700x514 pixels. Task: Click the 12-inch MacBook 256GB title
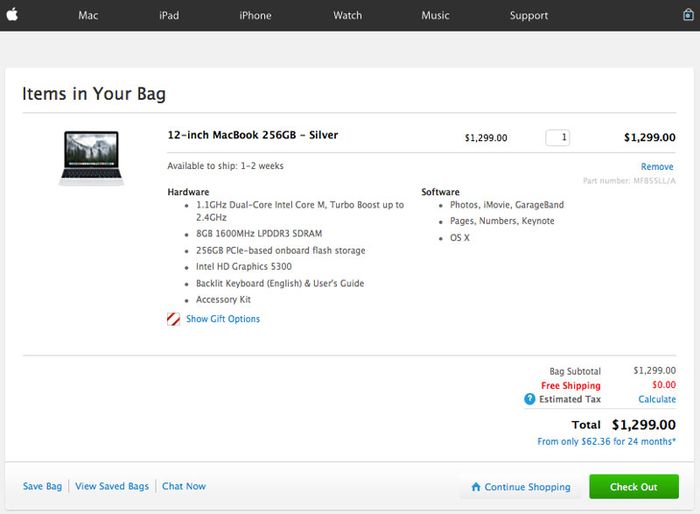pos(253,135)
